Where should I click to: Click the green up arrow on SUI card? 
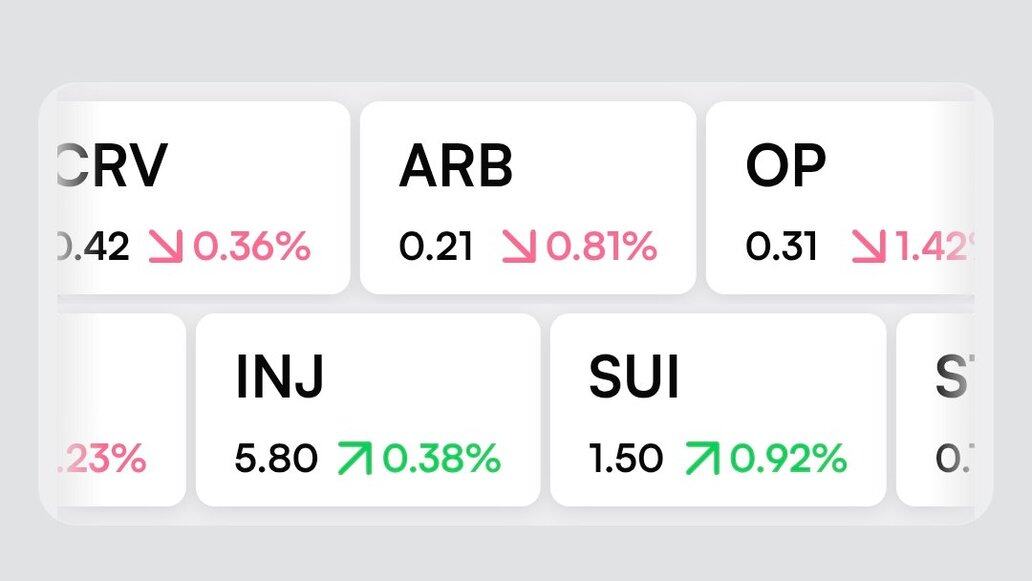pos(701,459)
